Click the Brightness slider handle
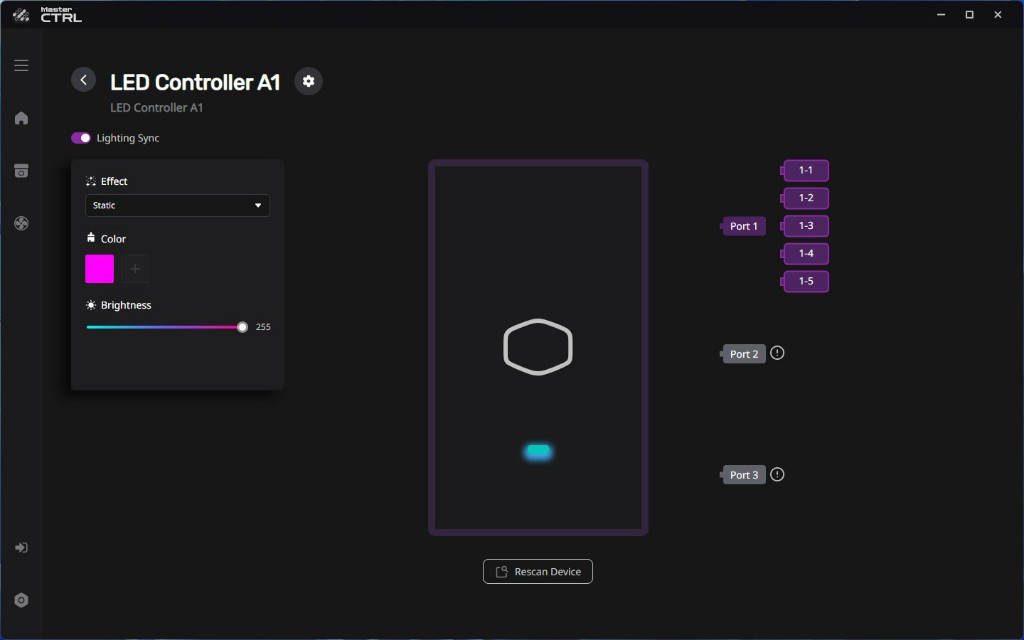The image size is (1024, 640). tap(242, 327)
